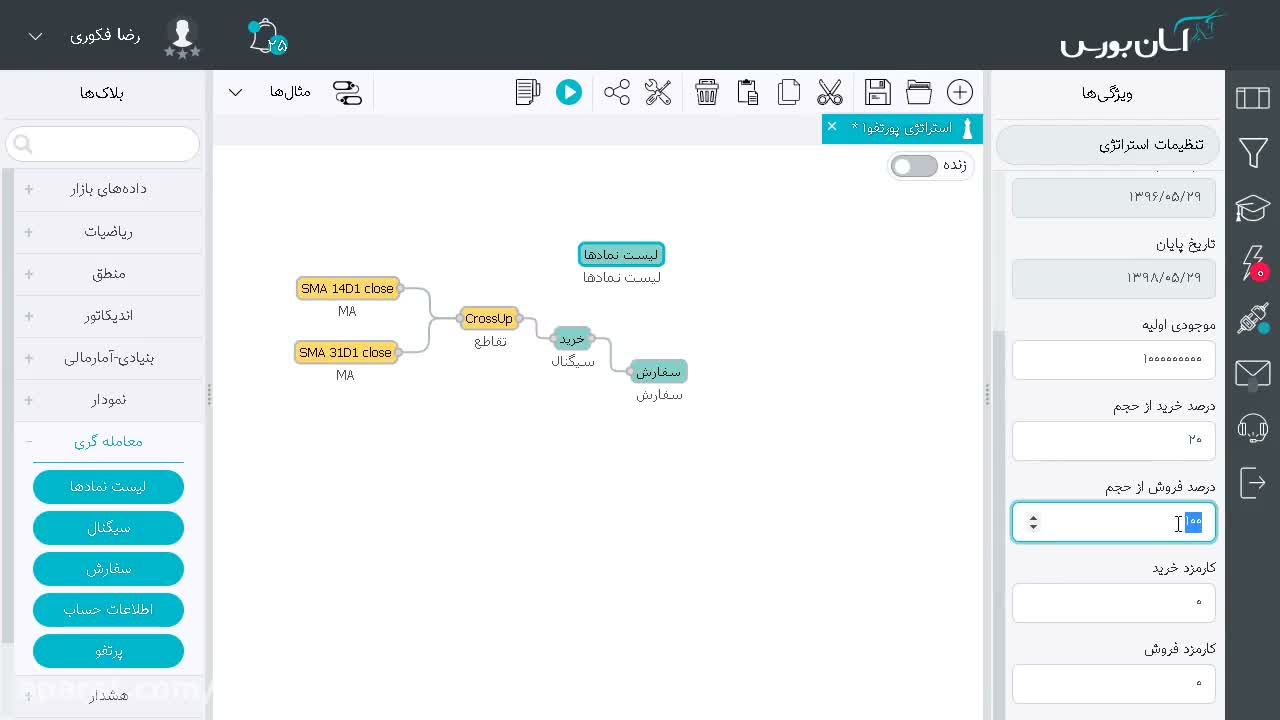Image resolution: width=1280 pixels, height=720 pixels.
Task: Close the استراتژی پورتفو tab
Action: pos(832,126)
